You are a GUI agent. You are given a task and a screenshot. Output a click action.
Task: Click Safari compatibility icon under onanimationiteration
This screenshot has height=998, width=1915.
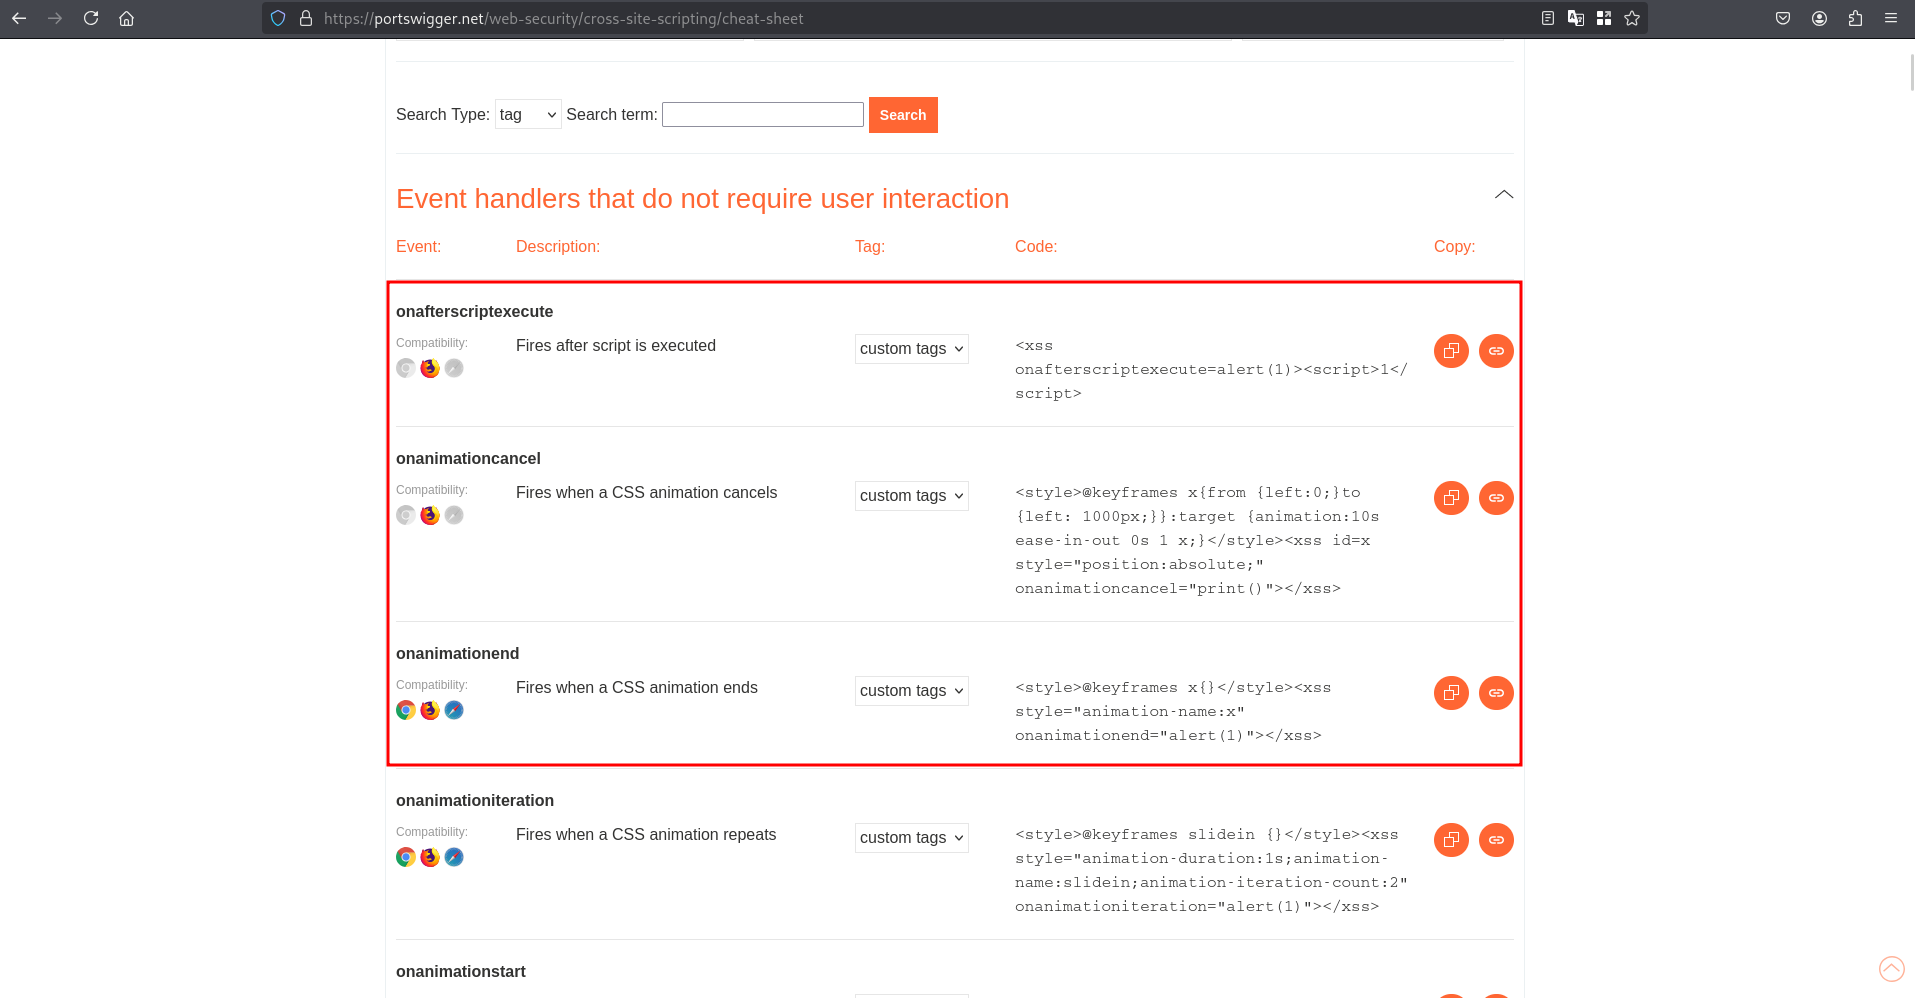(454, 857)
